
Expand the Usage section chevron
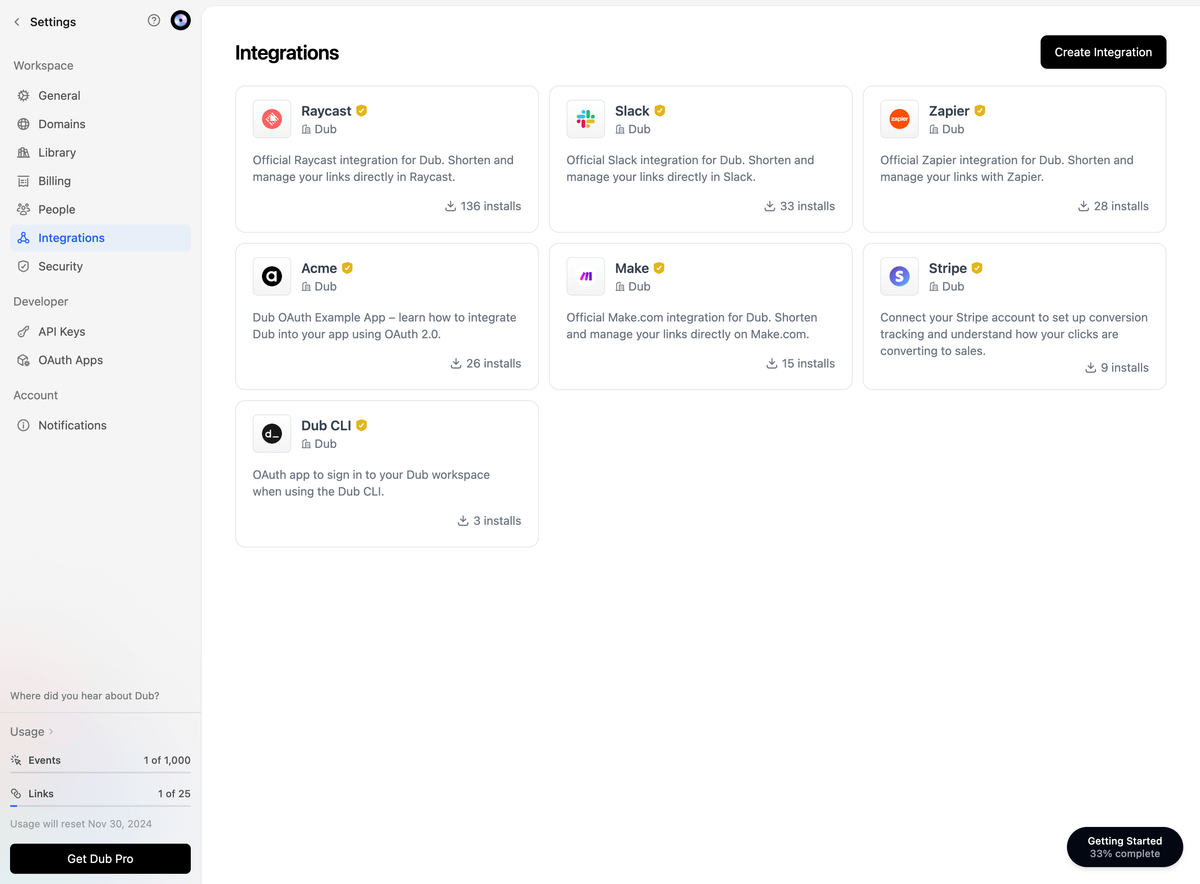pyautogui.click(x=51, y=732)
